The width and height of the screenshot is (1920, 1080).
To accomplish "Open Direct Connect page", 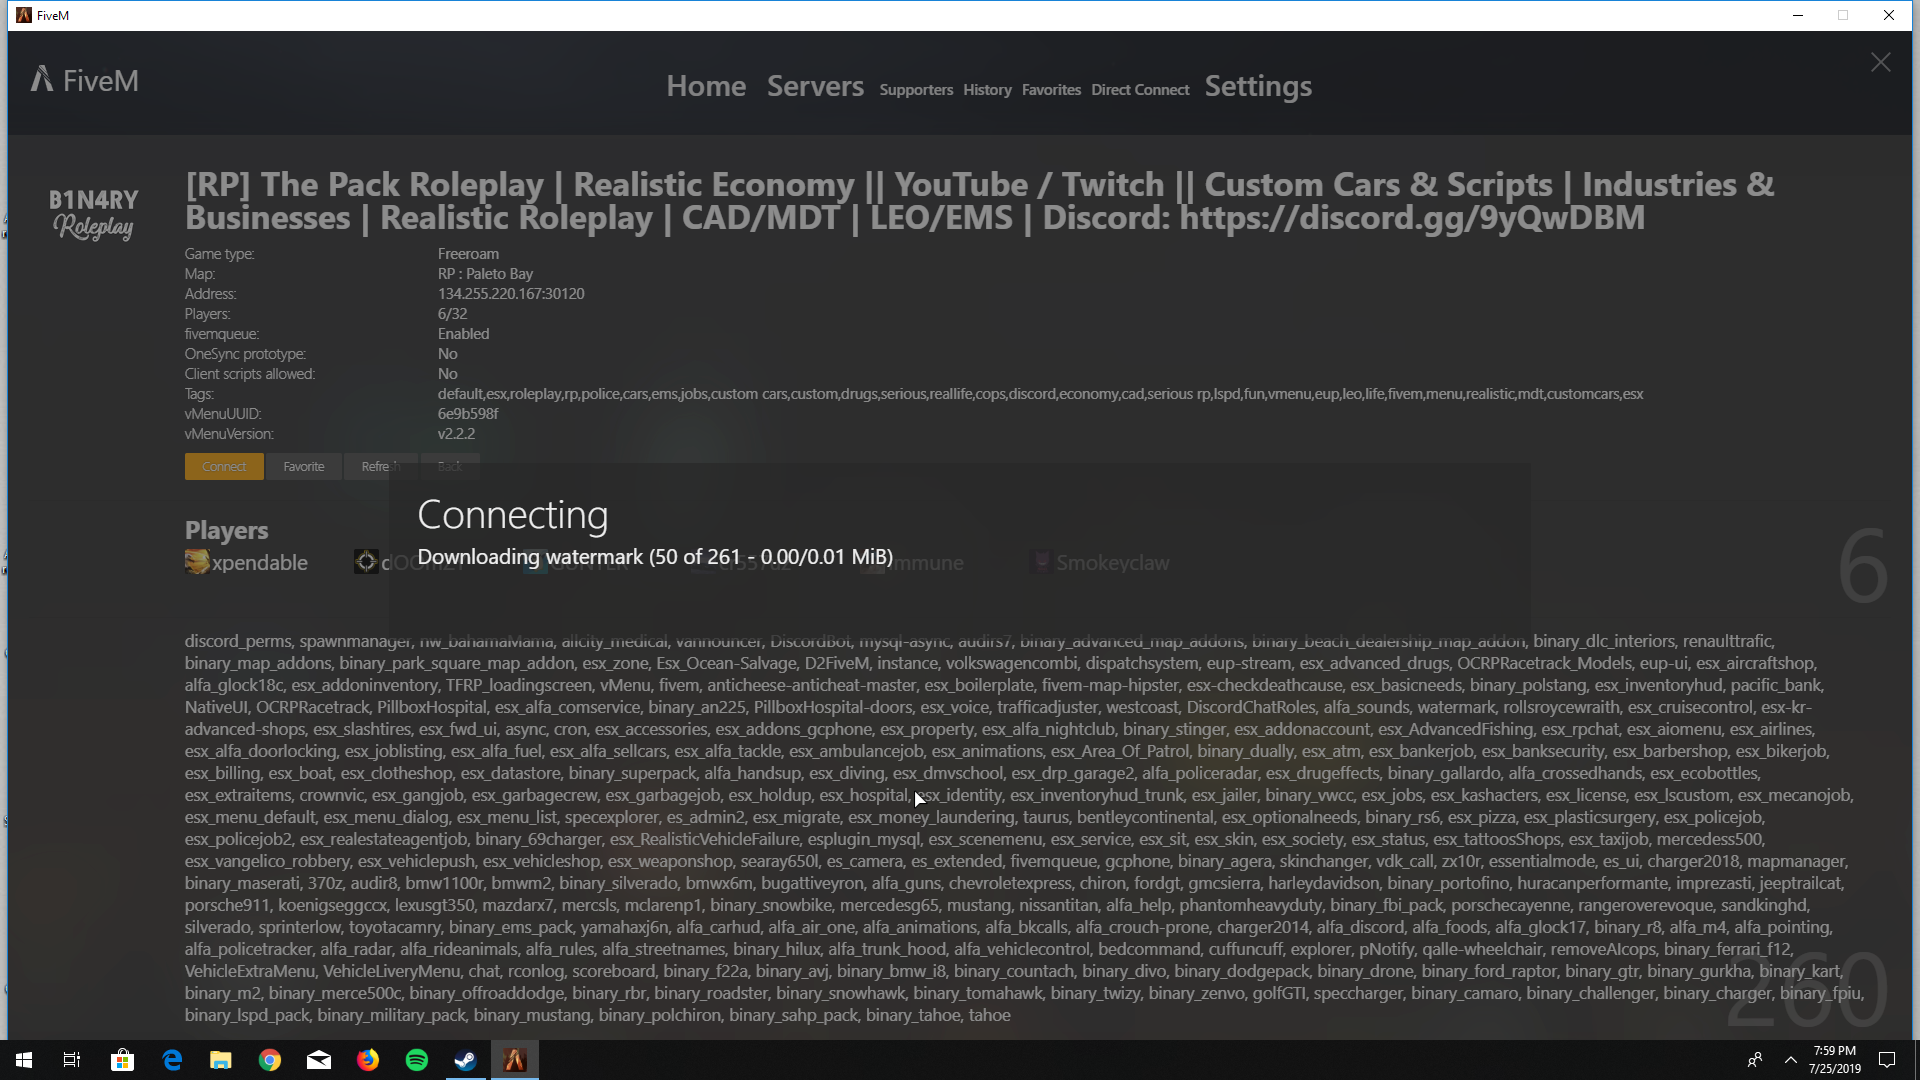I will coord(1140,90).
